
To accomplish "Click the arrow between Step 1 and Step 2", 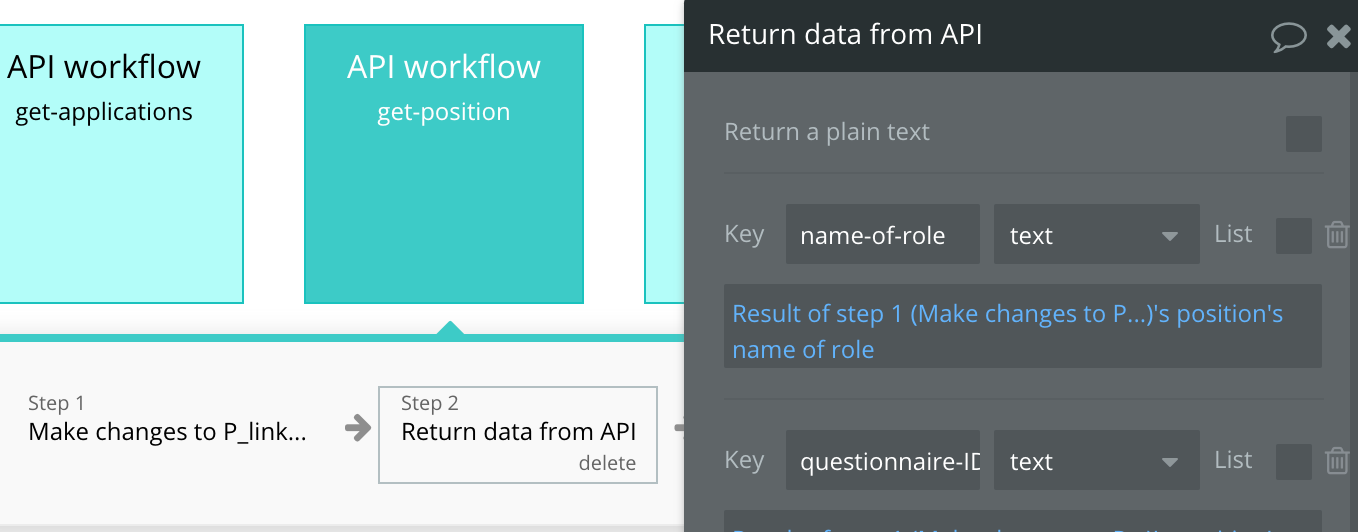I will click(357, 429).
